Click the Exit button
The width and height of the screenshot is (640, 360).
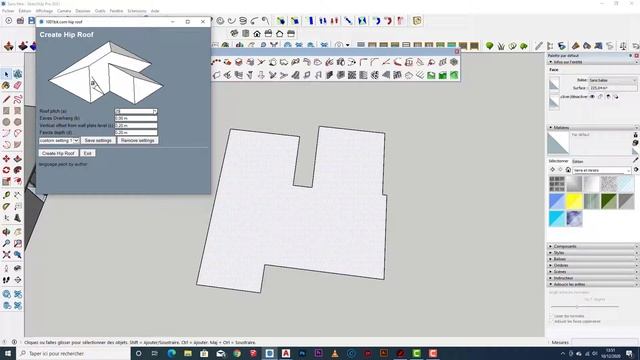point(87,153)
